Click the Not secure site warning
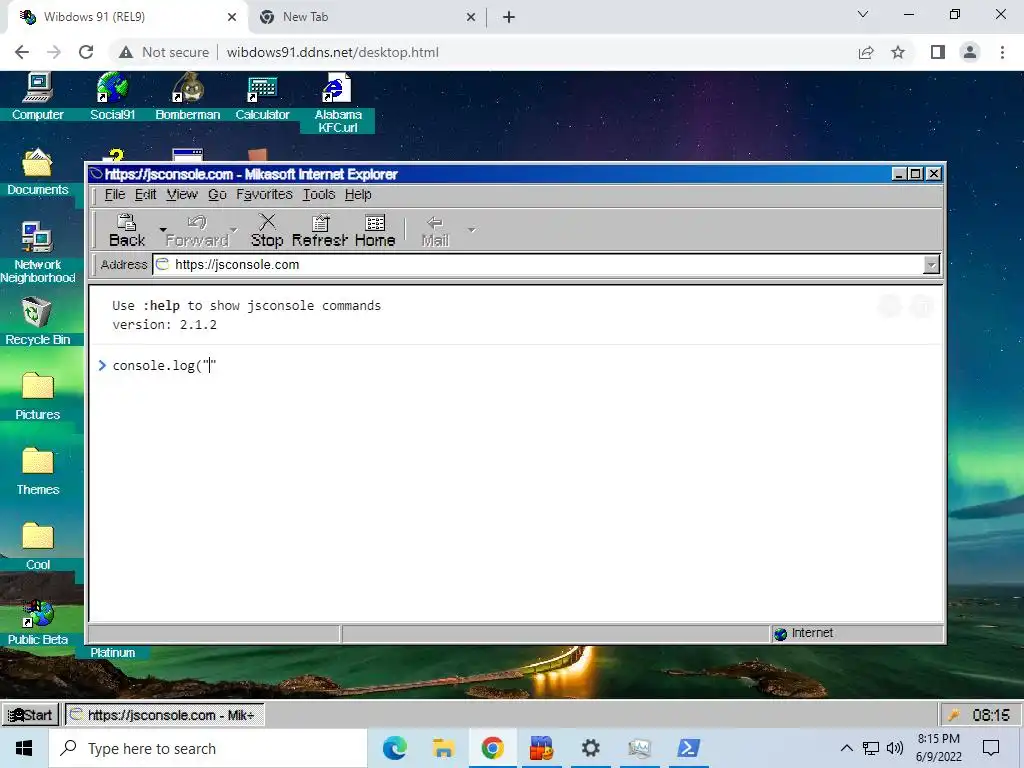Viewport: 1024px width, 768px height. pyautogui.click(x=164, y=52)
